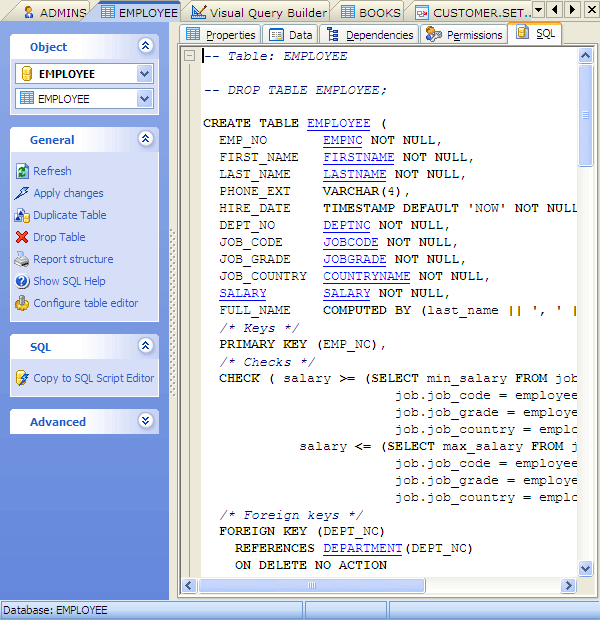Click the Permissions tab users icon
600x620 pixels.
pos(433,34)
